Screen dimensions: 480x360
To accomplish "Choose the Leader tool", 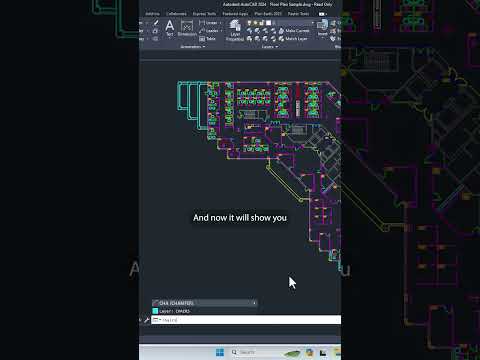I will coord(209,31).
